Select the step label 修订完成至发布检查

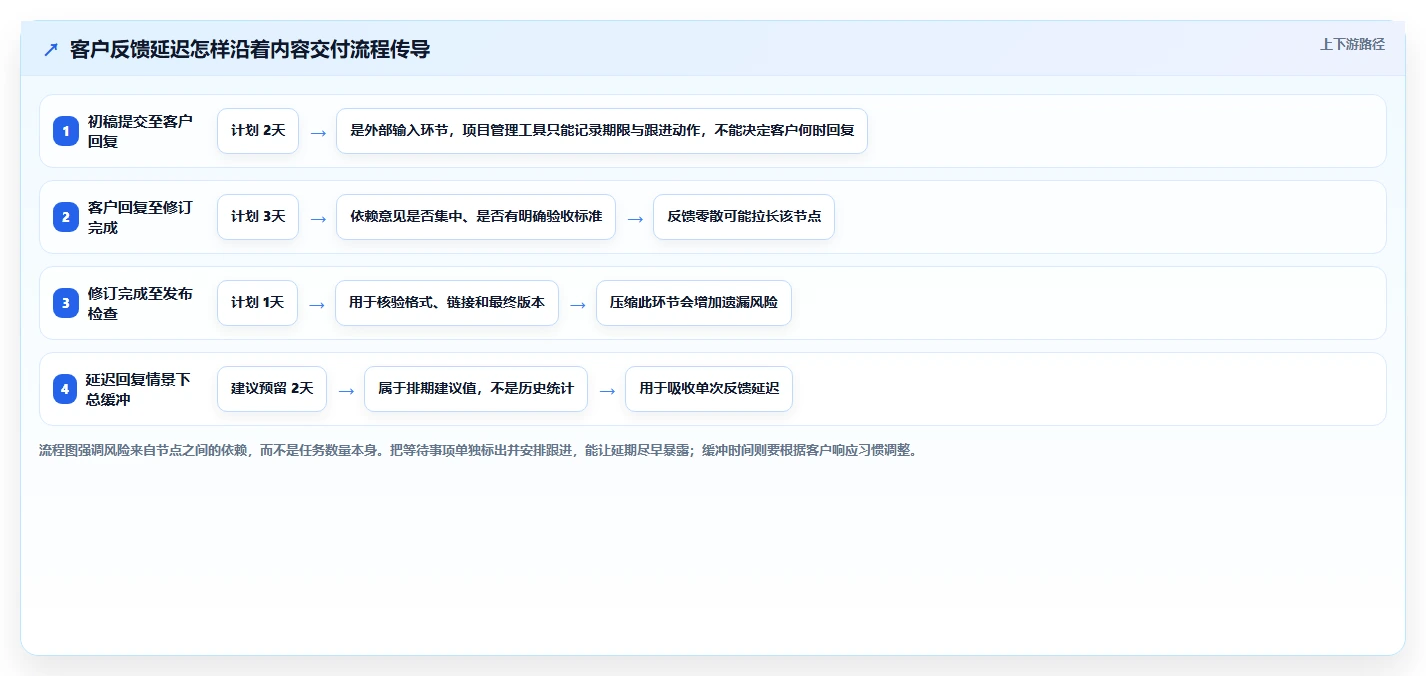(x=140, y=303)
